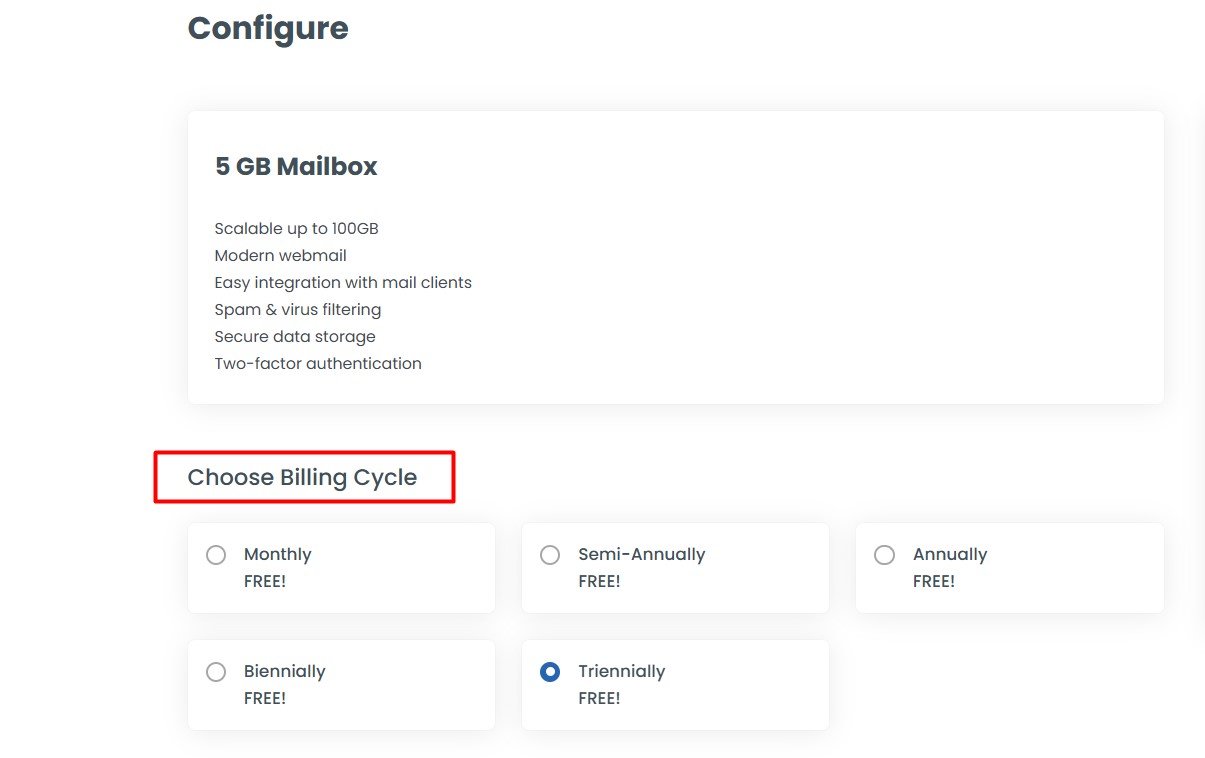Select the Semi-Annually radio button circle
The height and width of the screenshot is (758, 1205).
point(550,555)
